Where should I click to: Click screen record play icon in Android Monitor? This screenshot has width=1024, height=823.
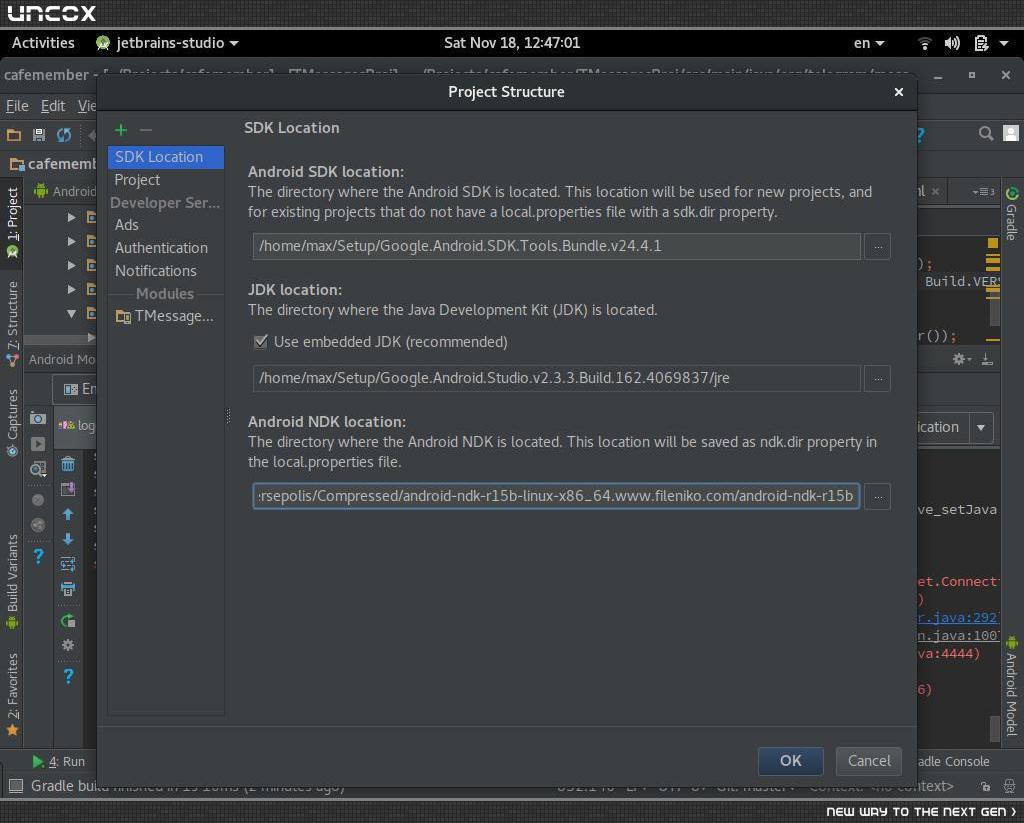pos(38,444)
